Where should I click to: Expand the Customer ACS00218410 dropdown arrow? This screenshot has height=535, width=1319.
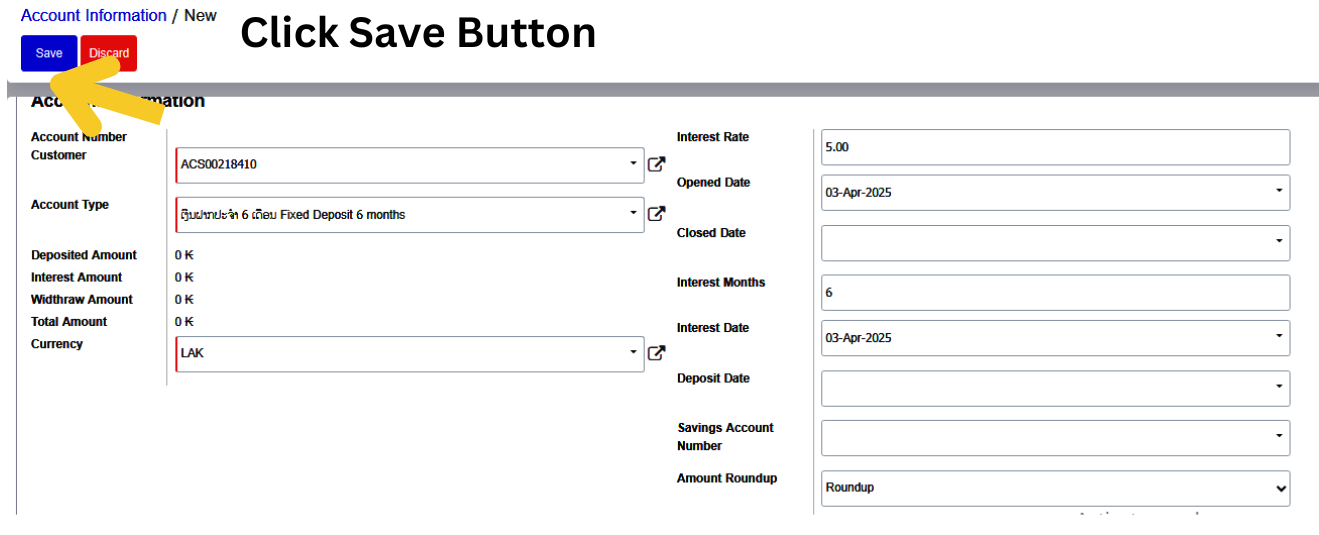(633, 163)
